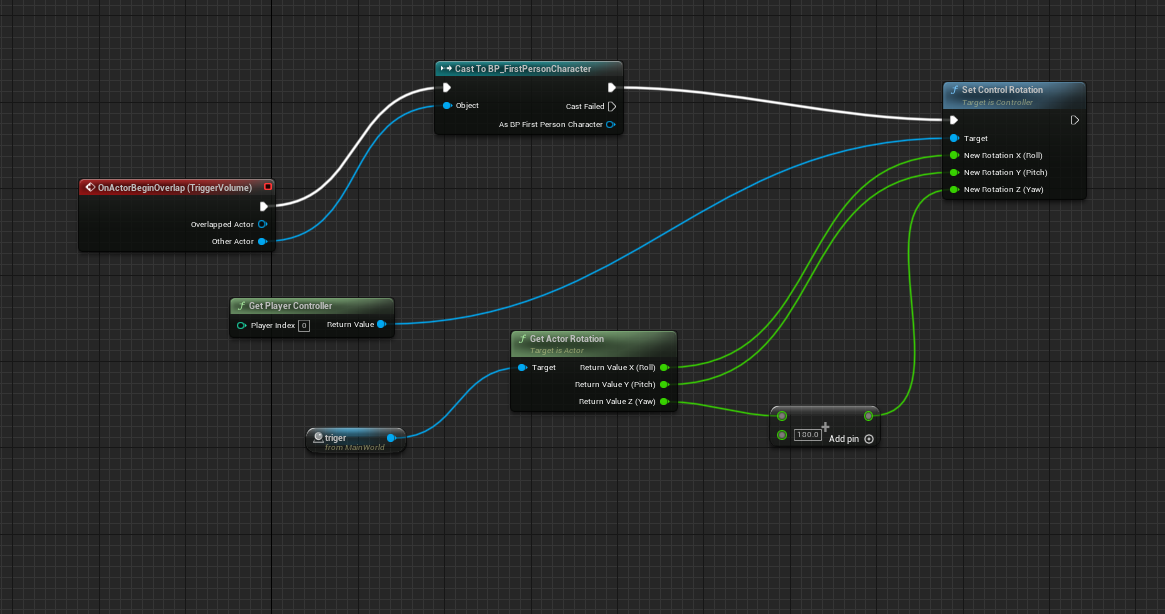Viewport: 1165px width, 614px height.
Task: Select the New Rotation Z (Yaw) pin
Action: pos(954,190)
